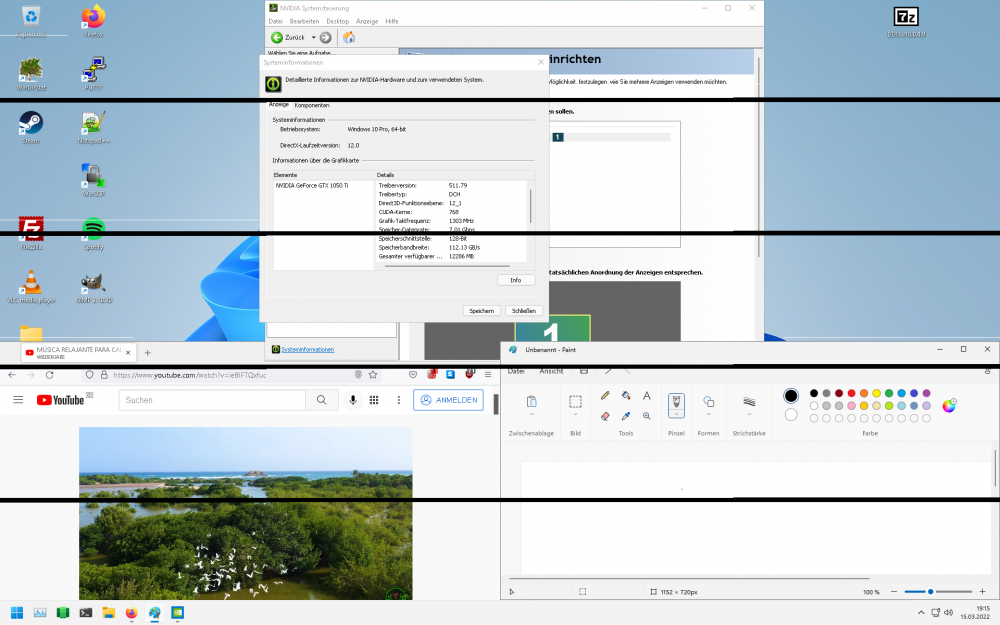Open the YouTube hamburger guide menu
This screenshot has height=625, width=1000.
coord(18,400)
